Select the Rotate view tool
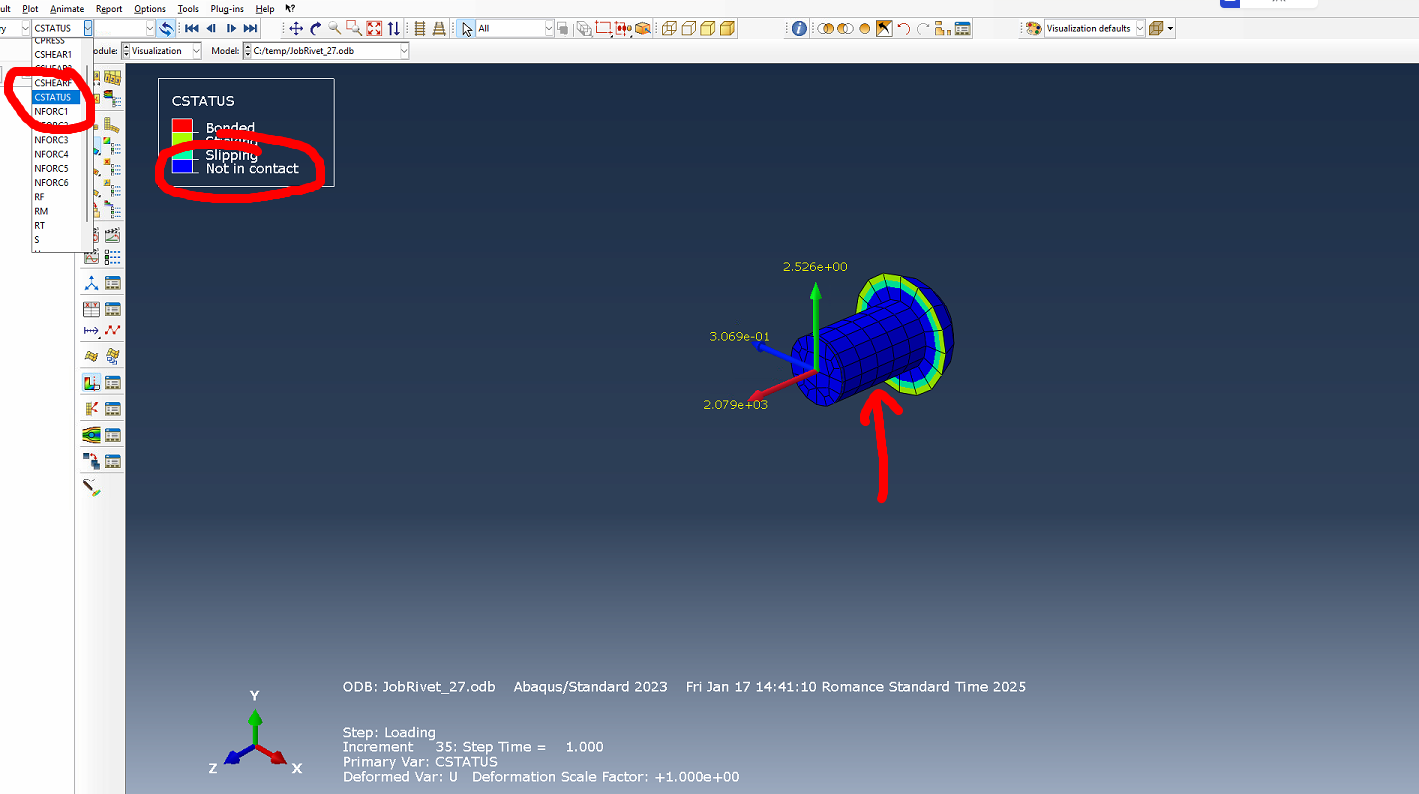The width and height of the screenshot is (1419, 794). (315, 28)
